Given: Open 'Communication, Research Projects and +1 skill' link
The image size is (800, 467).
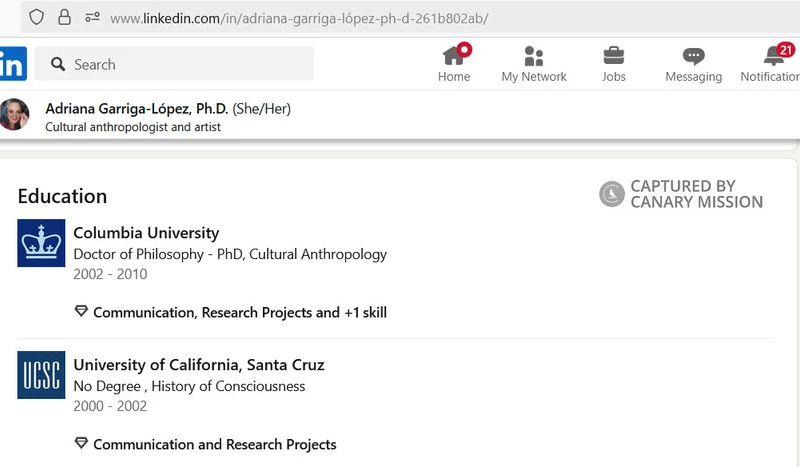Looking at the screenshot, I should click(240, 312).
